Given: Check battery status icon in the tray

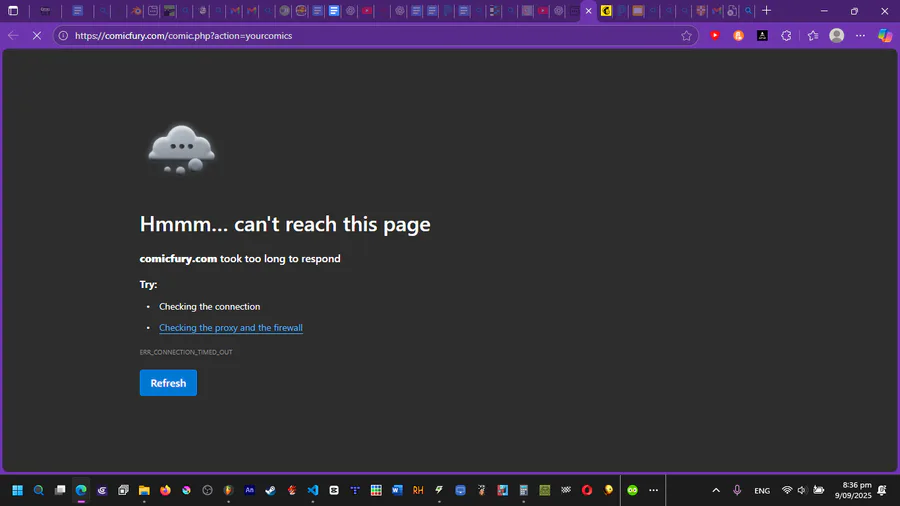Looking at the screenshot, I should click(819, 490).
